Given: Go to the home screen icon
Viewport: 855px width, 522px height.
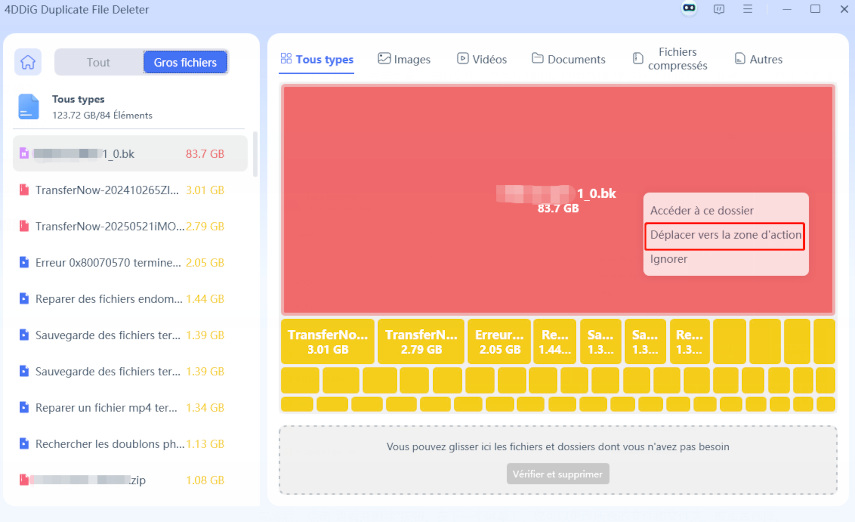Looking at the screenshot, I should click(28, 62).
